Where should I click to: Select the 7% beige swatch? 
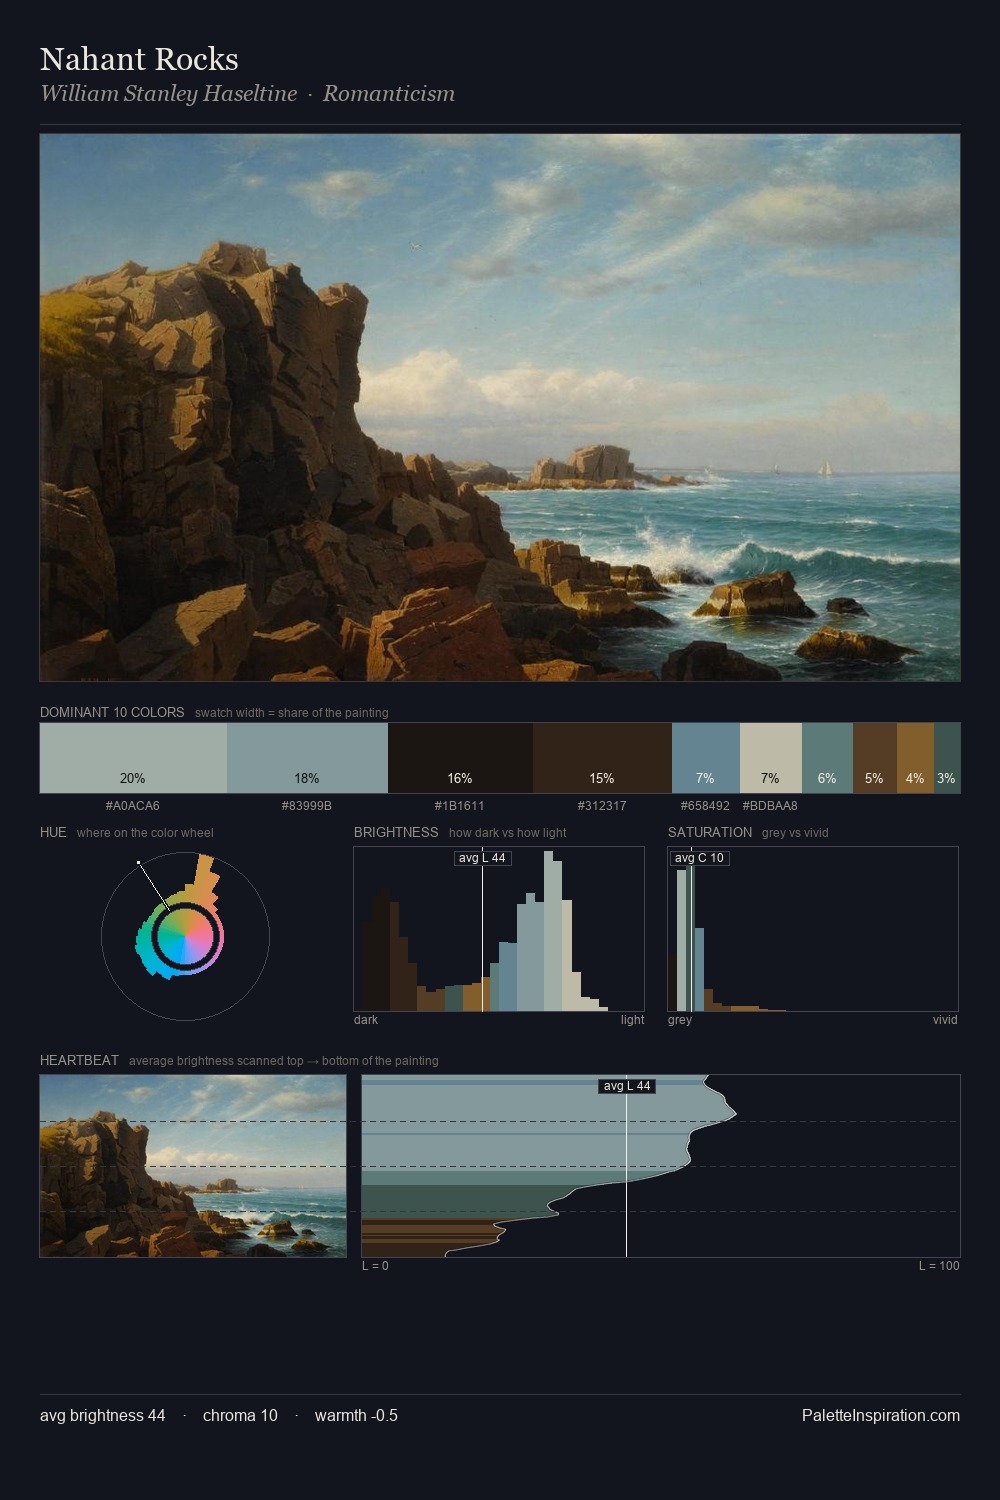(771, 758)
